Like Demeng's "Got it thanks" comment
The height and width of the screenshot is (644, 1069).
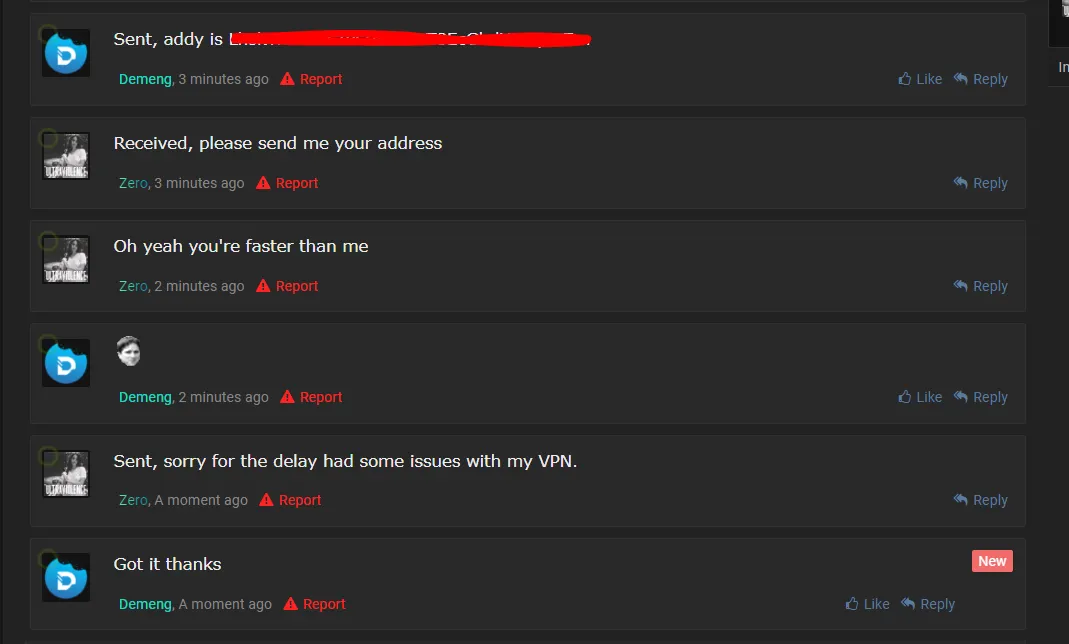coord(867,604)
